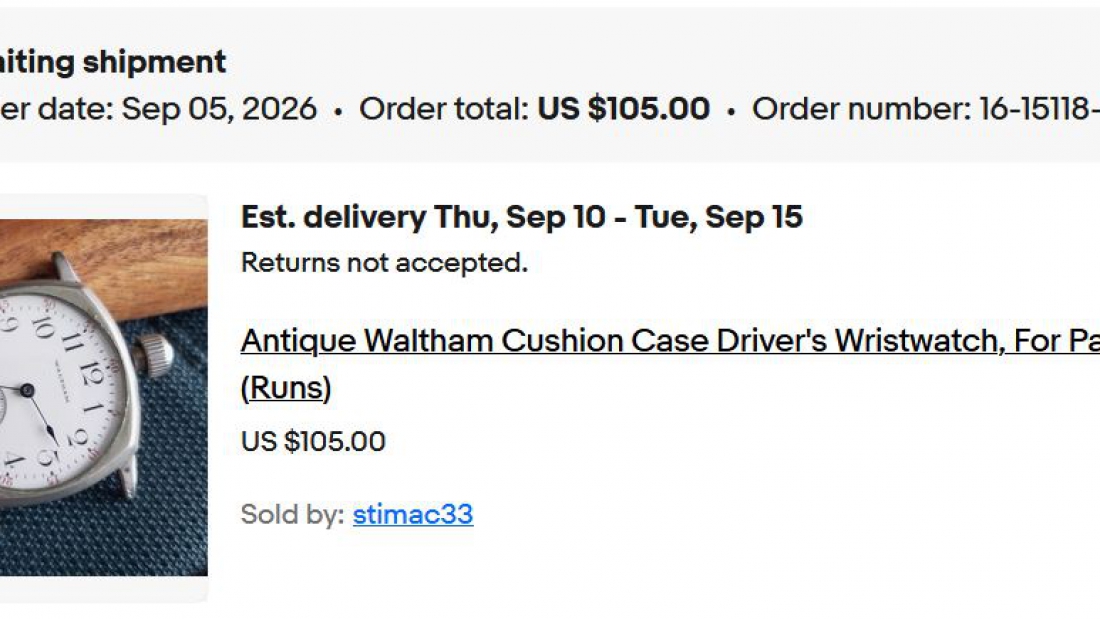This screenshot has height=619, width=1100.
Task: Click the Tue, Sep 15 delivery end date
Action: tap(718, 217)
